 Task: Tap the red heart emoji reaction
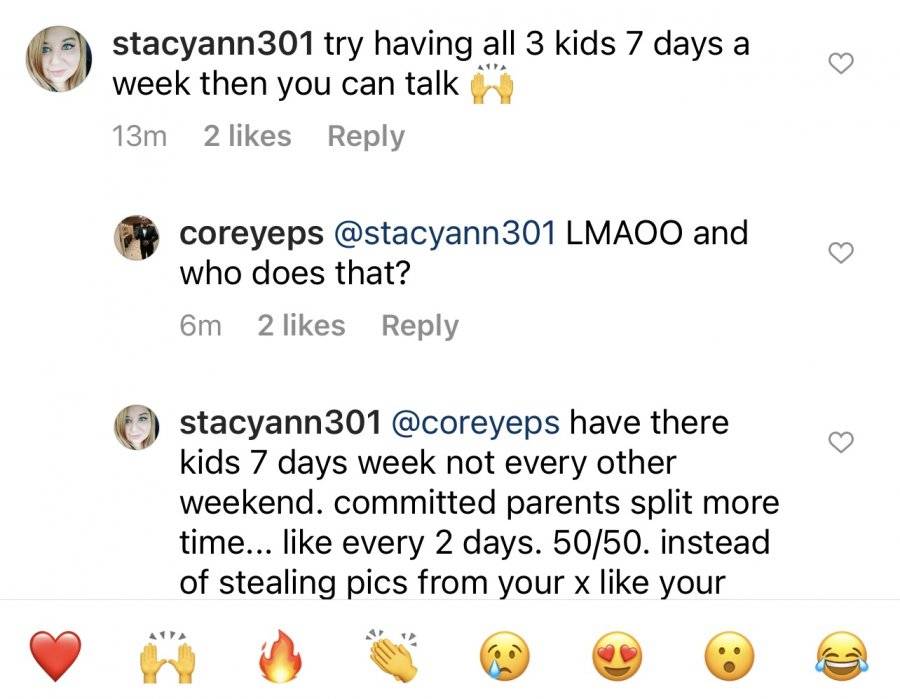(55, 655)
